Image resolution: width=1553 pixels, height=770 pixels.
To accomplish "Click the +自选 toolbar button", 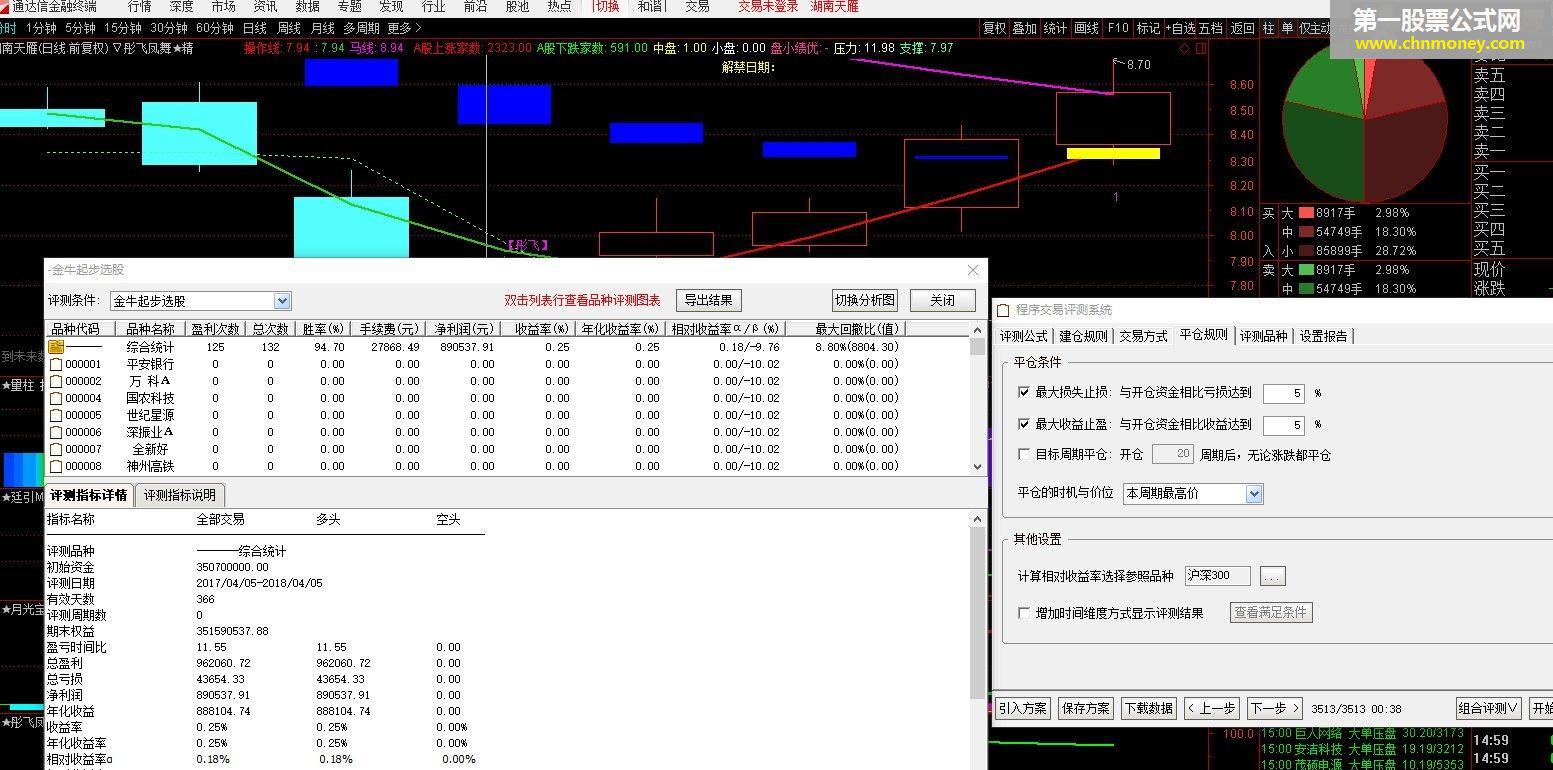I will (1180, 29).
